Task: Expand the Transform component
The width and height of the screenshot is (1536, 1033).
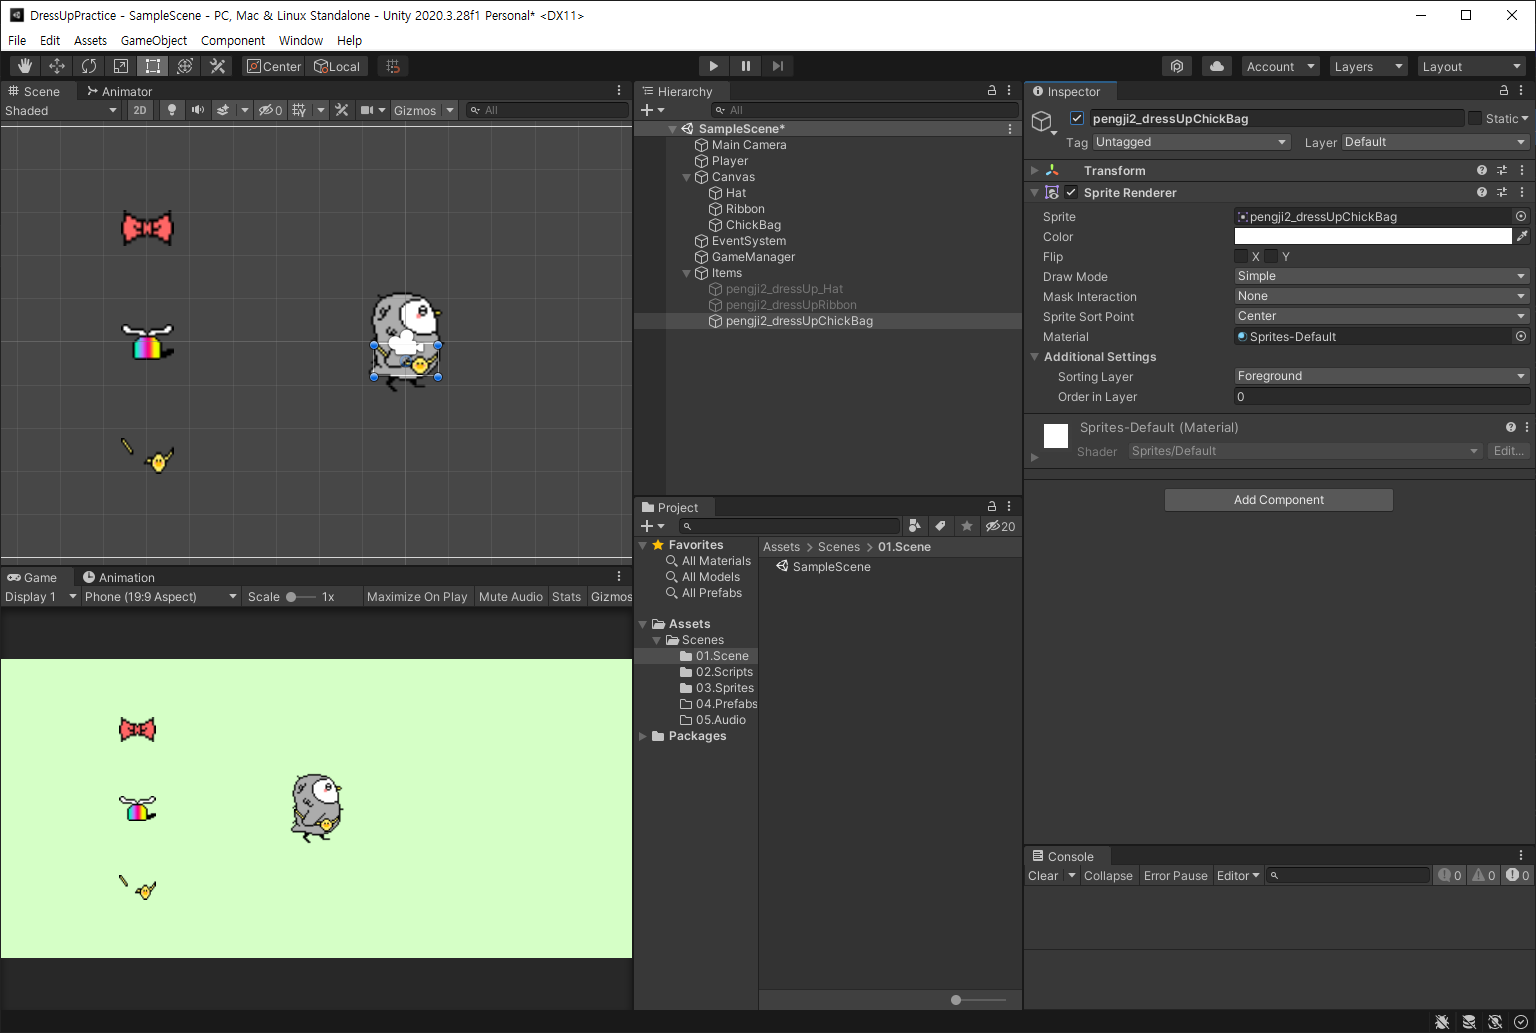Action: click(1035, 171)
